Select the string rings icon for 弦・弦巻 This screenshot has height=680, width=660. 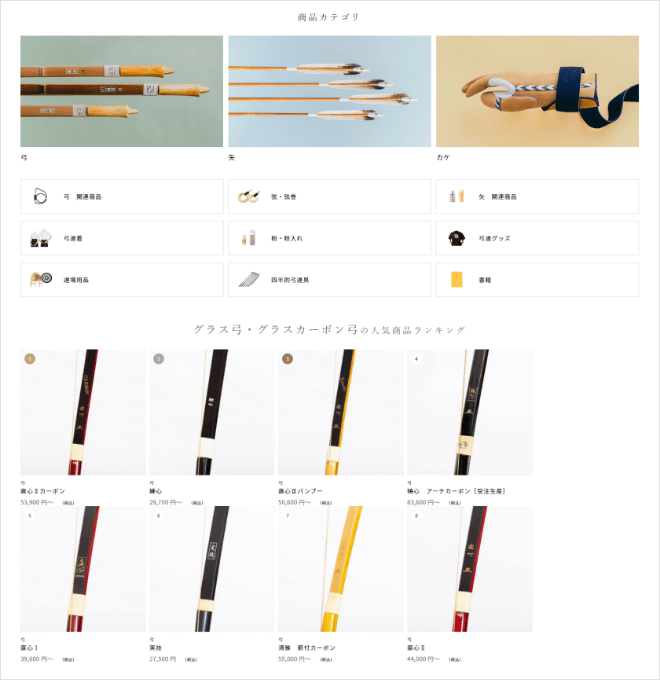point(248,196)
